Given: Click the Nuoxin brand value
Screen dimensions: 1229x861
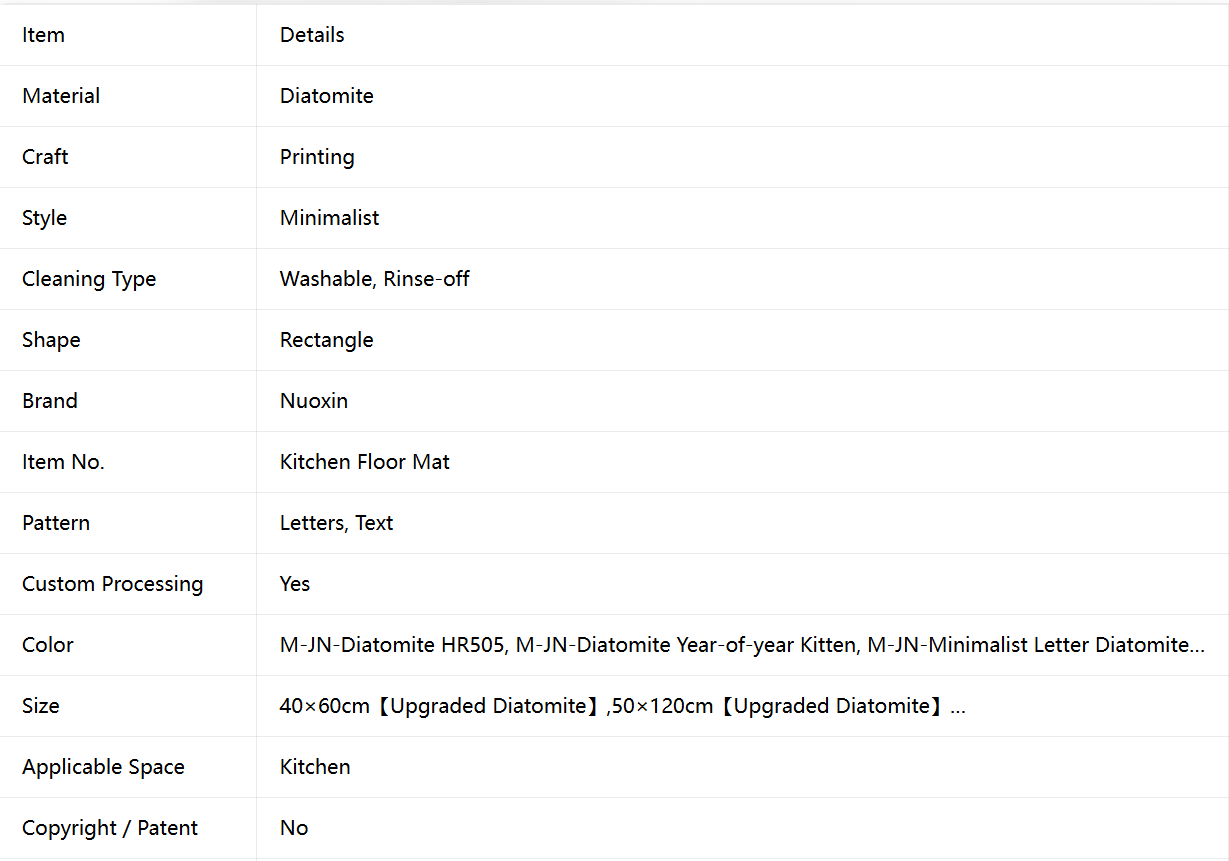Looking at the screenshot, I should (314, 401).
